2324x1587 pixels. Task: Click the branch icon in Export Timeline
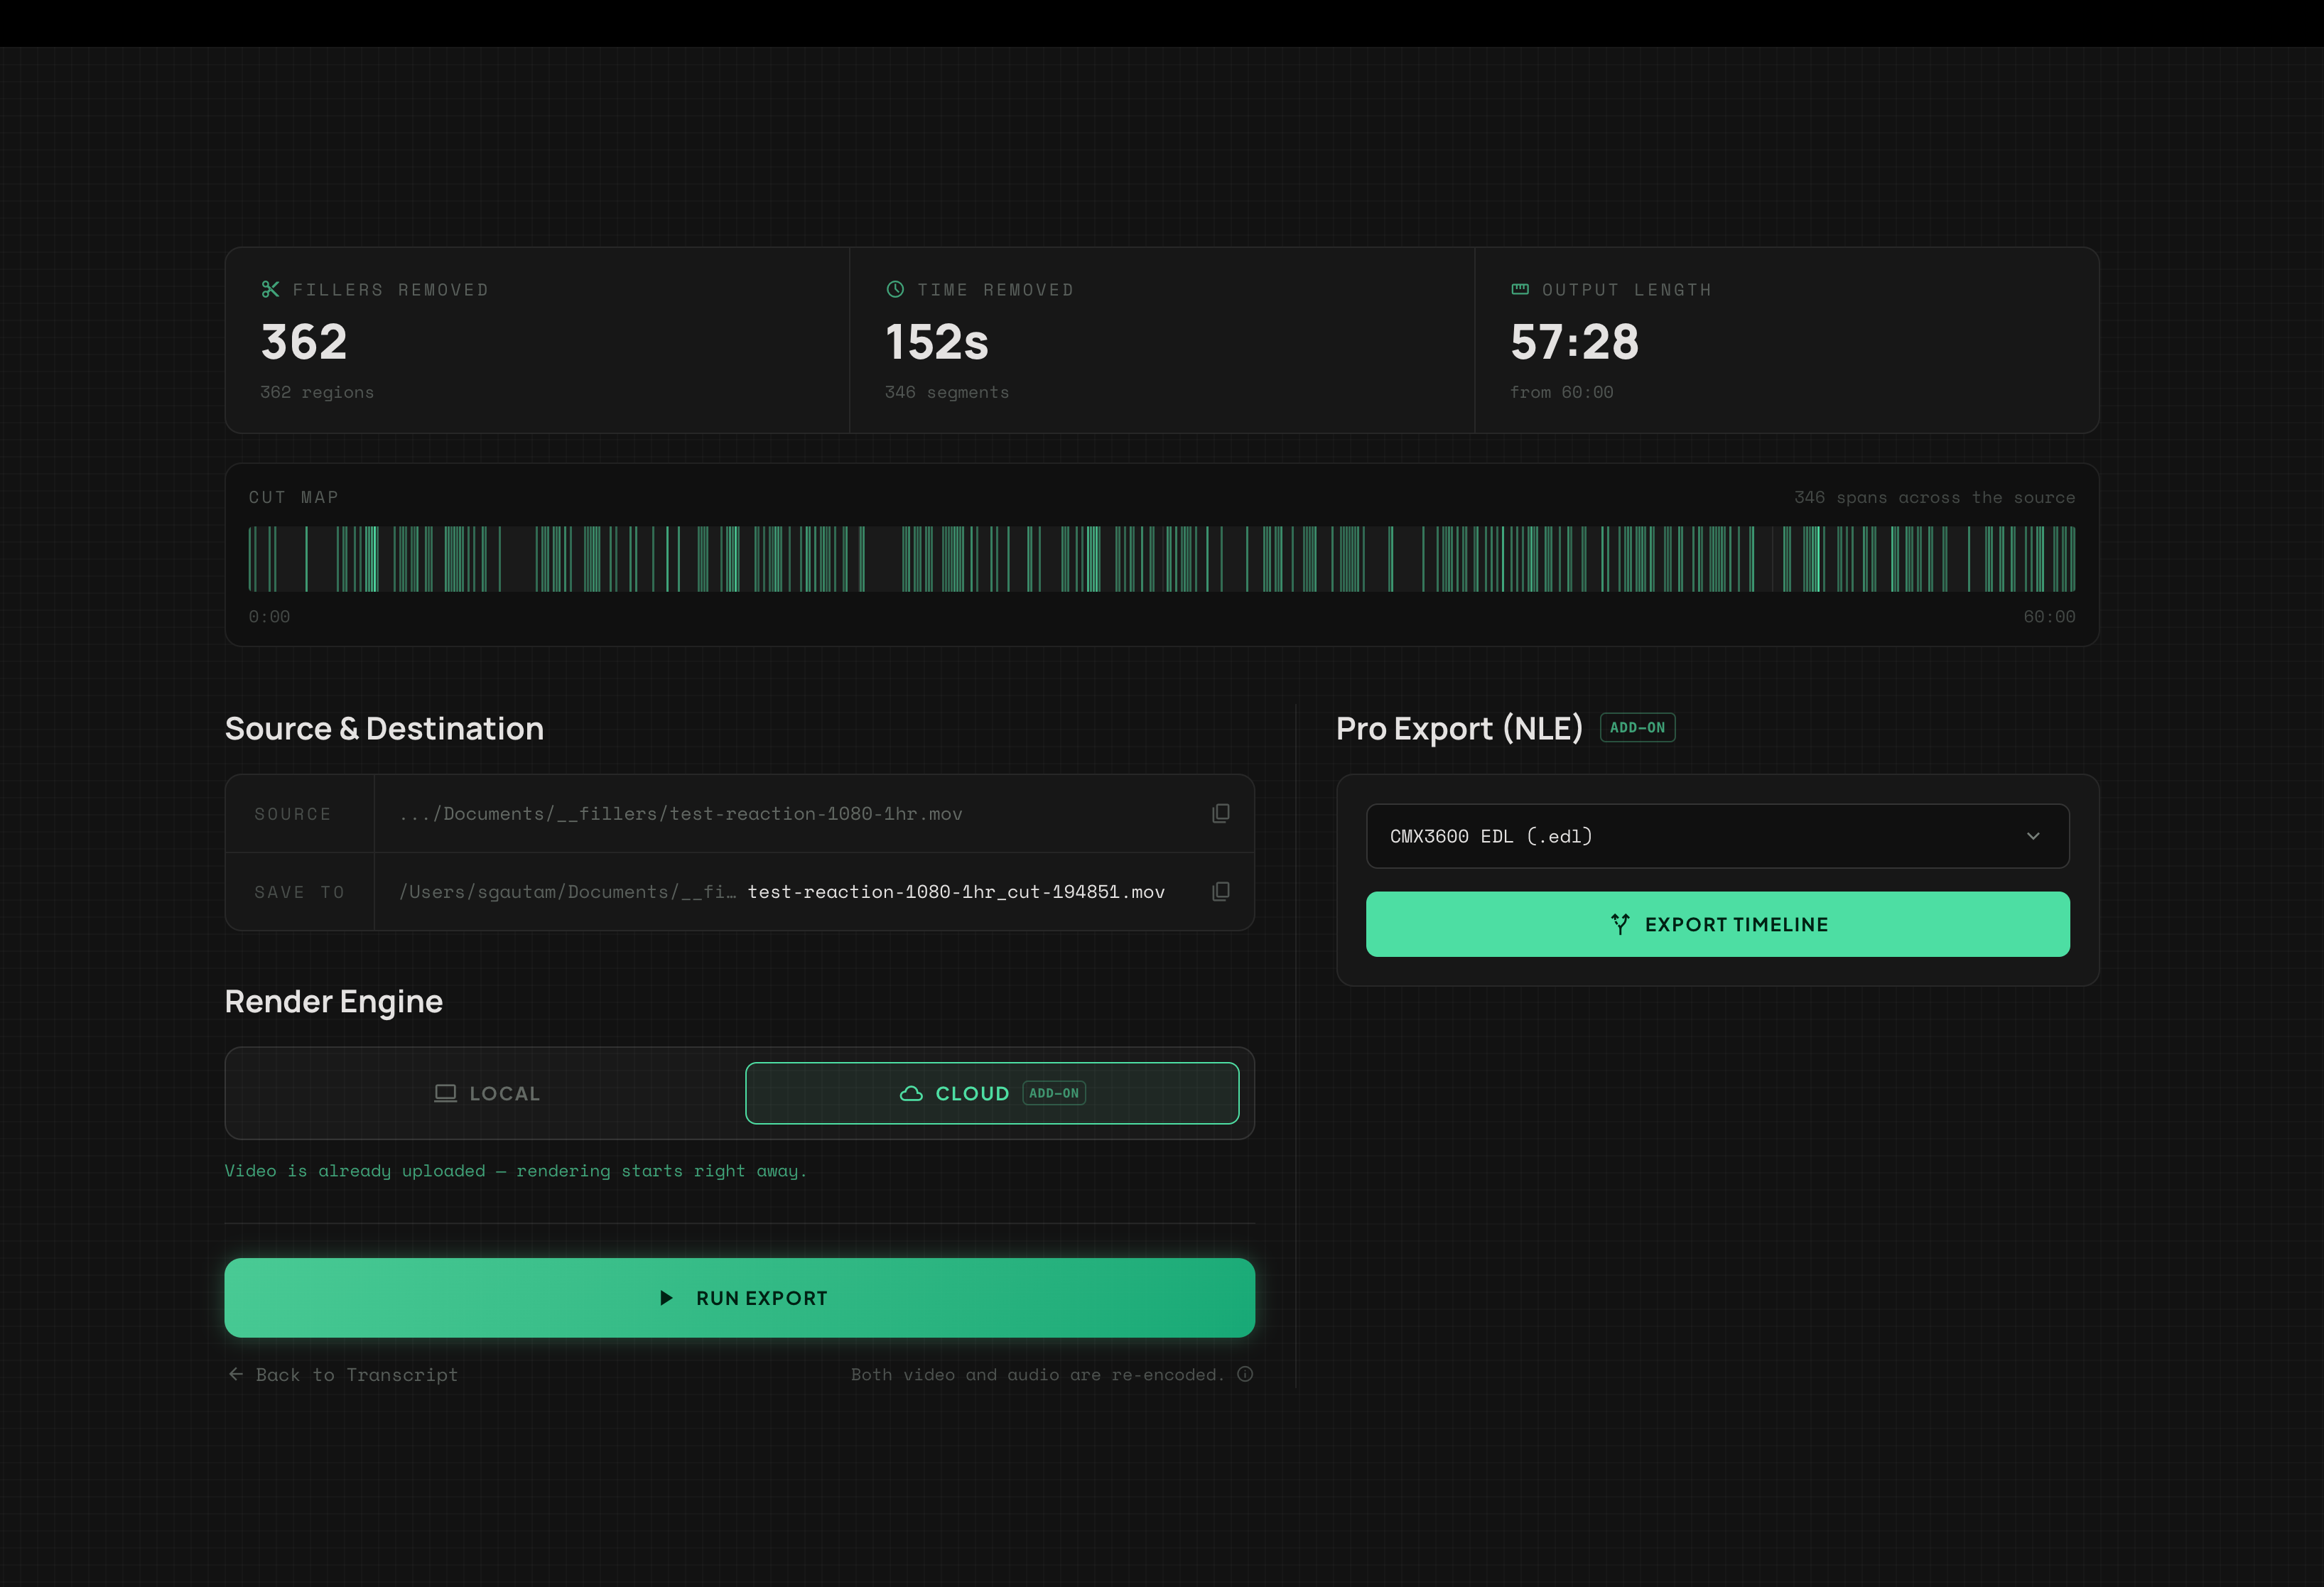tap(1620, 924)
